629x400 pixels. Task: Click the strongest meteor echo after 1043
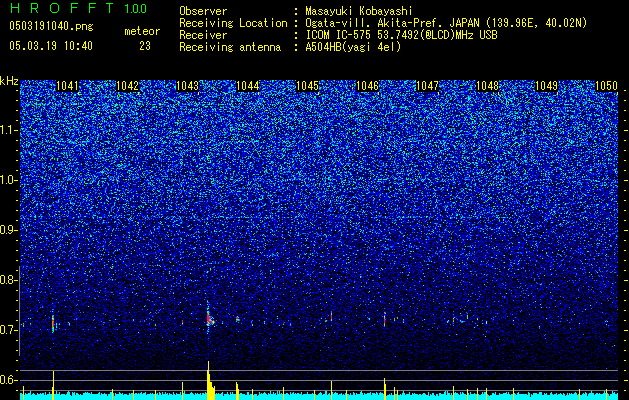pyautogui.click(x=209, y=317)
